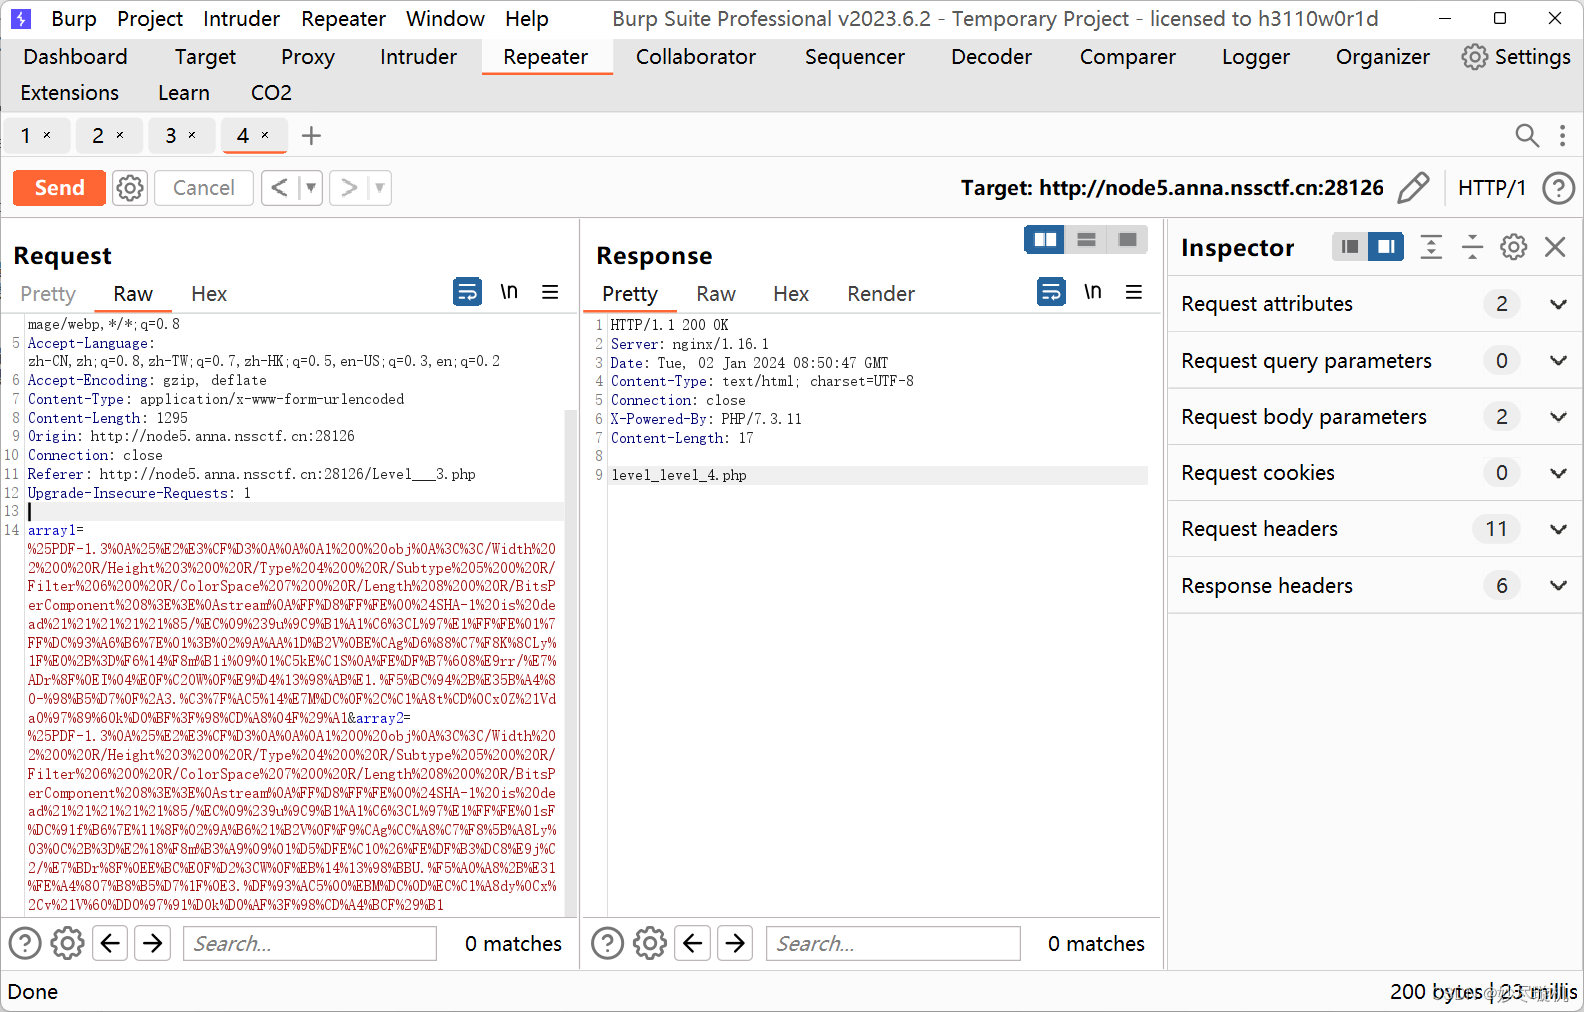Open Repeater tab options kebab menu

pyautogui.click(x=1562, y=135)
